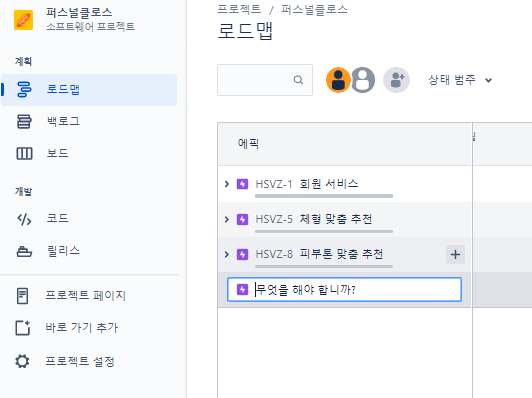Expand epic HSVZ-1 회원 서비스
532x398 pixels.
227,184
